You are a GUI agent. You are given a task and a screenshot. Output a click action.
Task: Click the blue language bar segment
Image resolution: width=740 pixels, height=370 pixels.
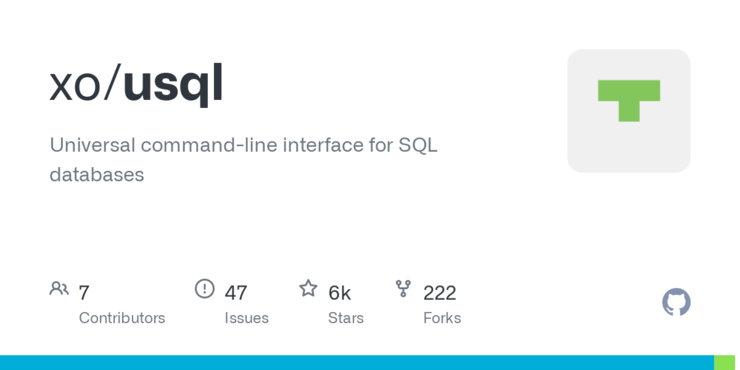pos(357,362)
